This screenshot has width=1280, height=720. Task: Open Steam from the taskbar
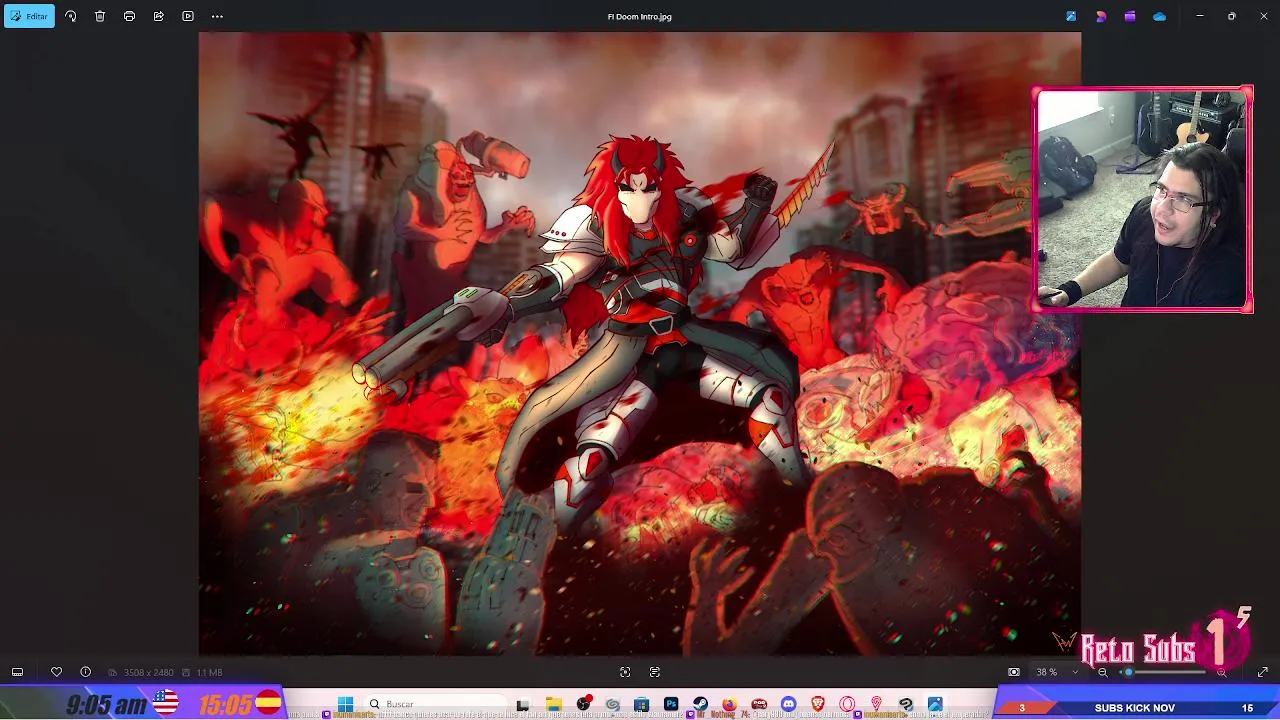700,705
